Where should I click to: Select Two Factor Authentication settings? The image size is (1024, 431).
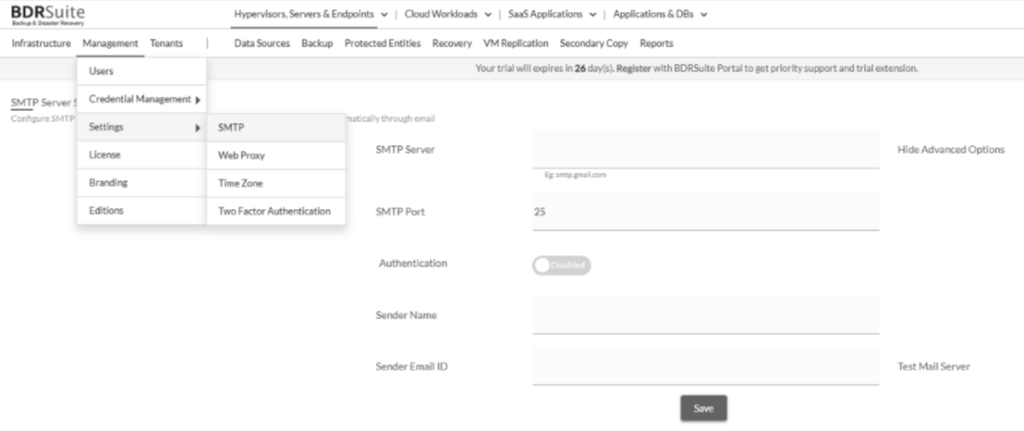coord(276,211)
